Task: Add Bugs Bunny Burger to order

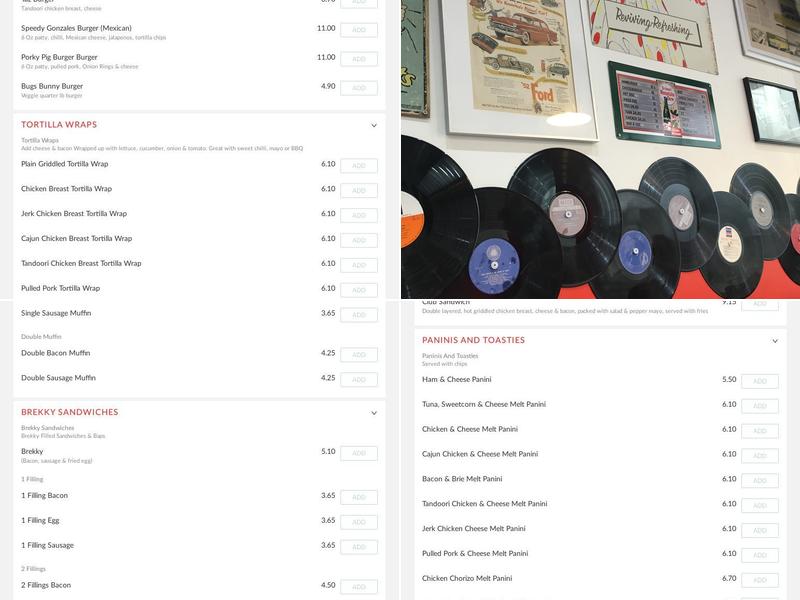Action: [x=359, y=88]
